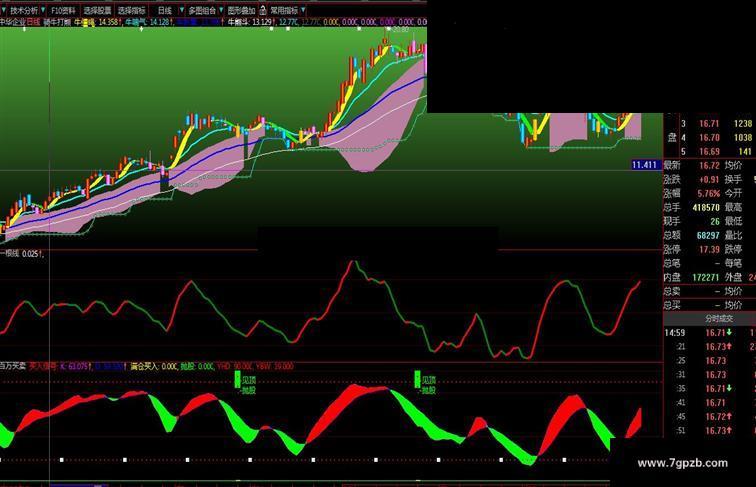Image resolution: width=756 pixels, height=487 pixels.
Task: Click 图形叠加 in the top toolbar
Action: point(241,10)
